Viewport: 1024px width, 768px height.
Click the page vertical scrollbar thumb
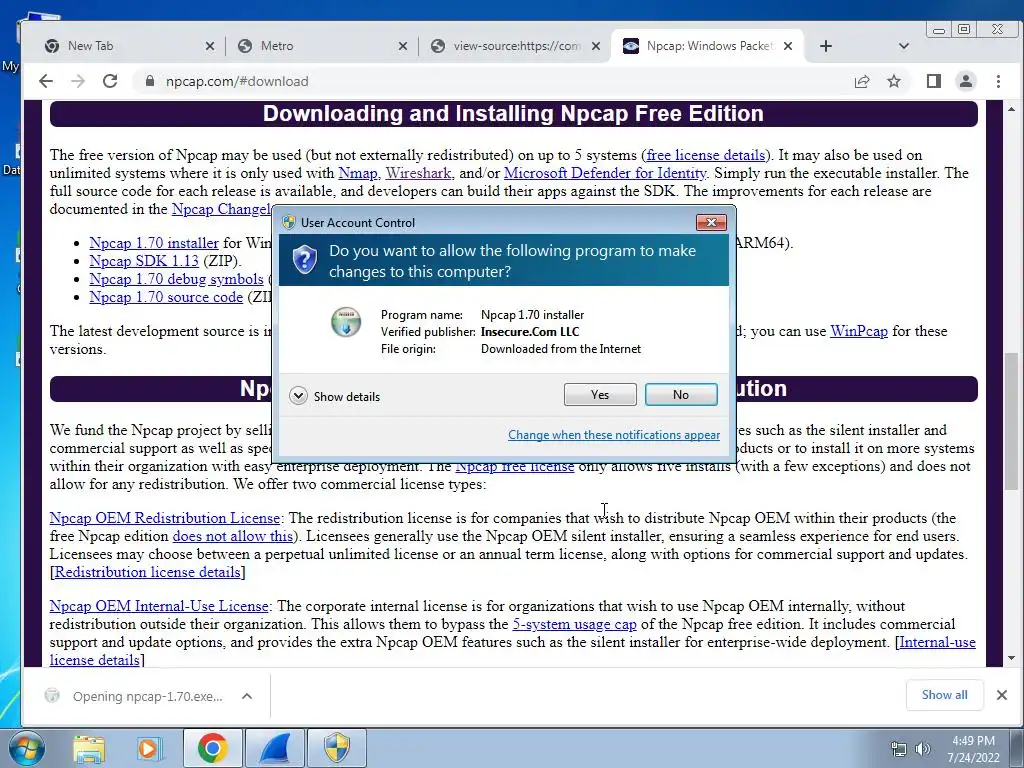click(x=1011, y=421)
